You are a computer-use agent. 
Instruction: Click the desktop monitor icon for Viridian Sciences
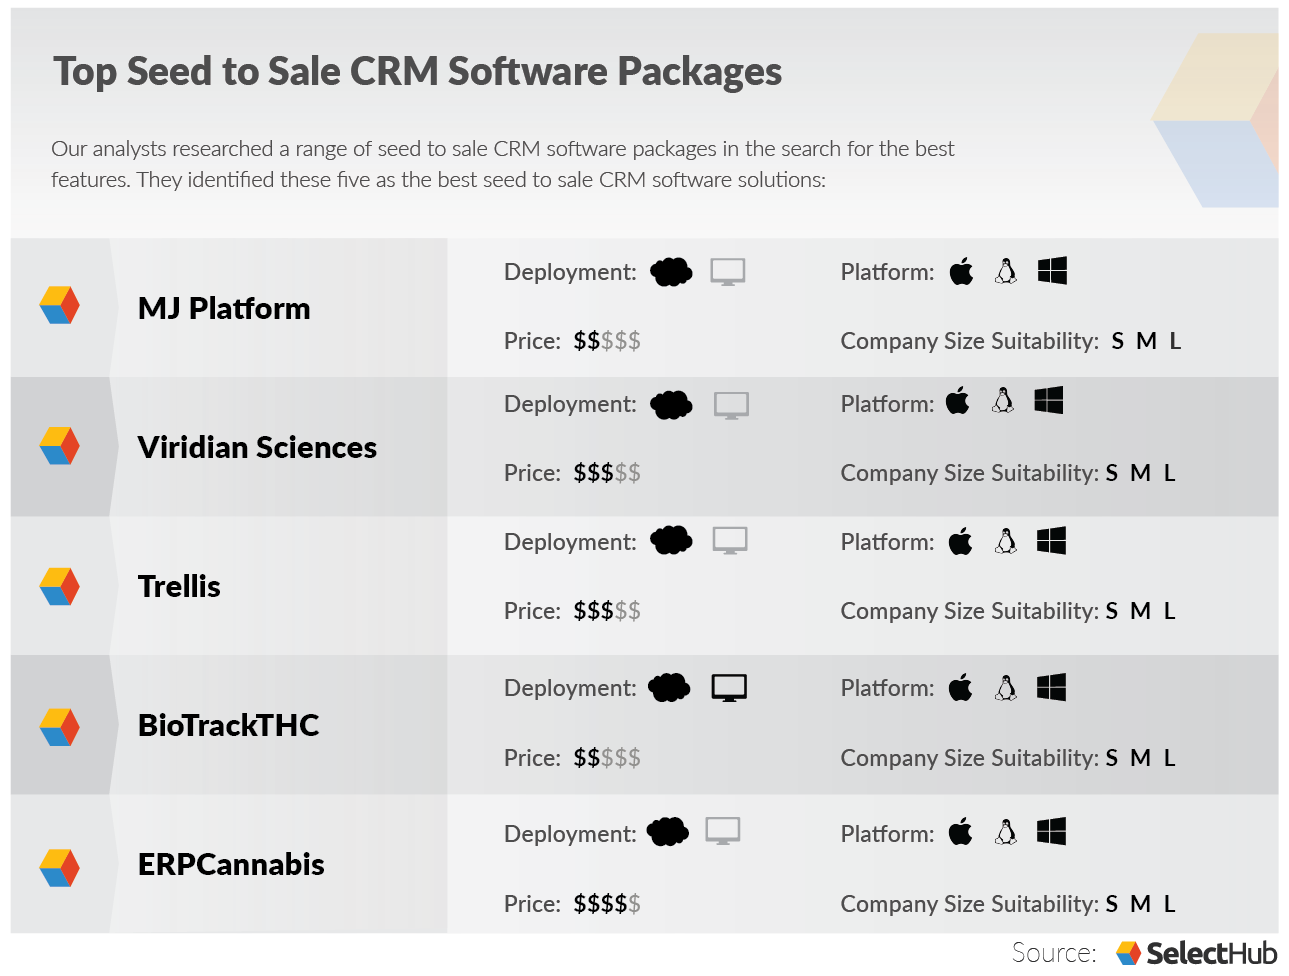tap(731, 405)
